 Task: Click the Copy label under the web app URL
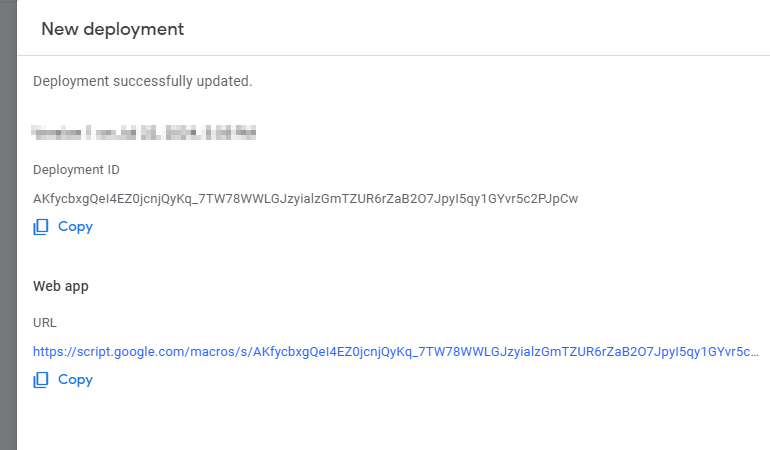[x=75, y=380]
